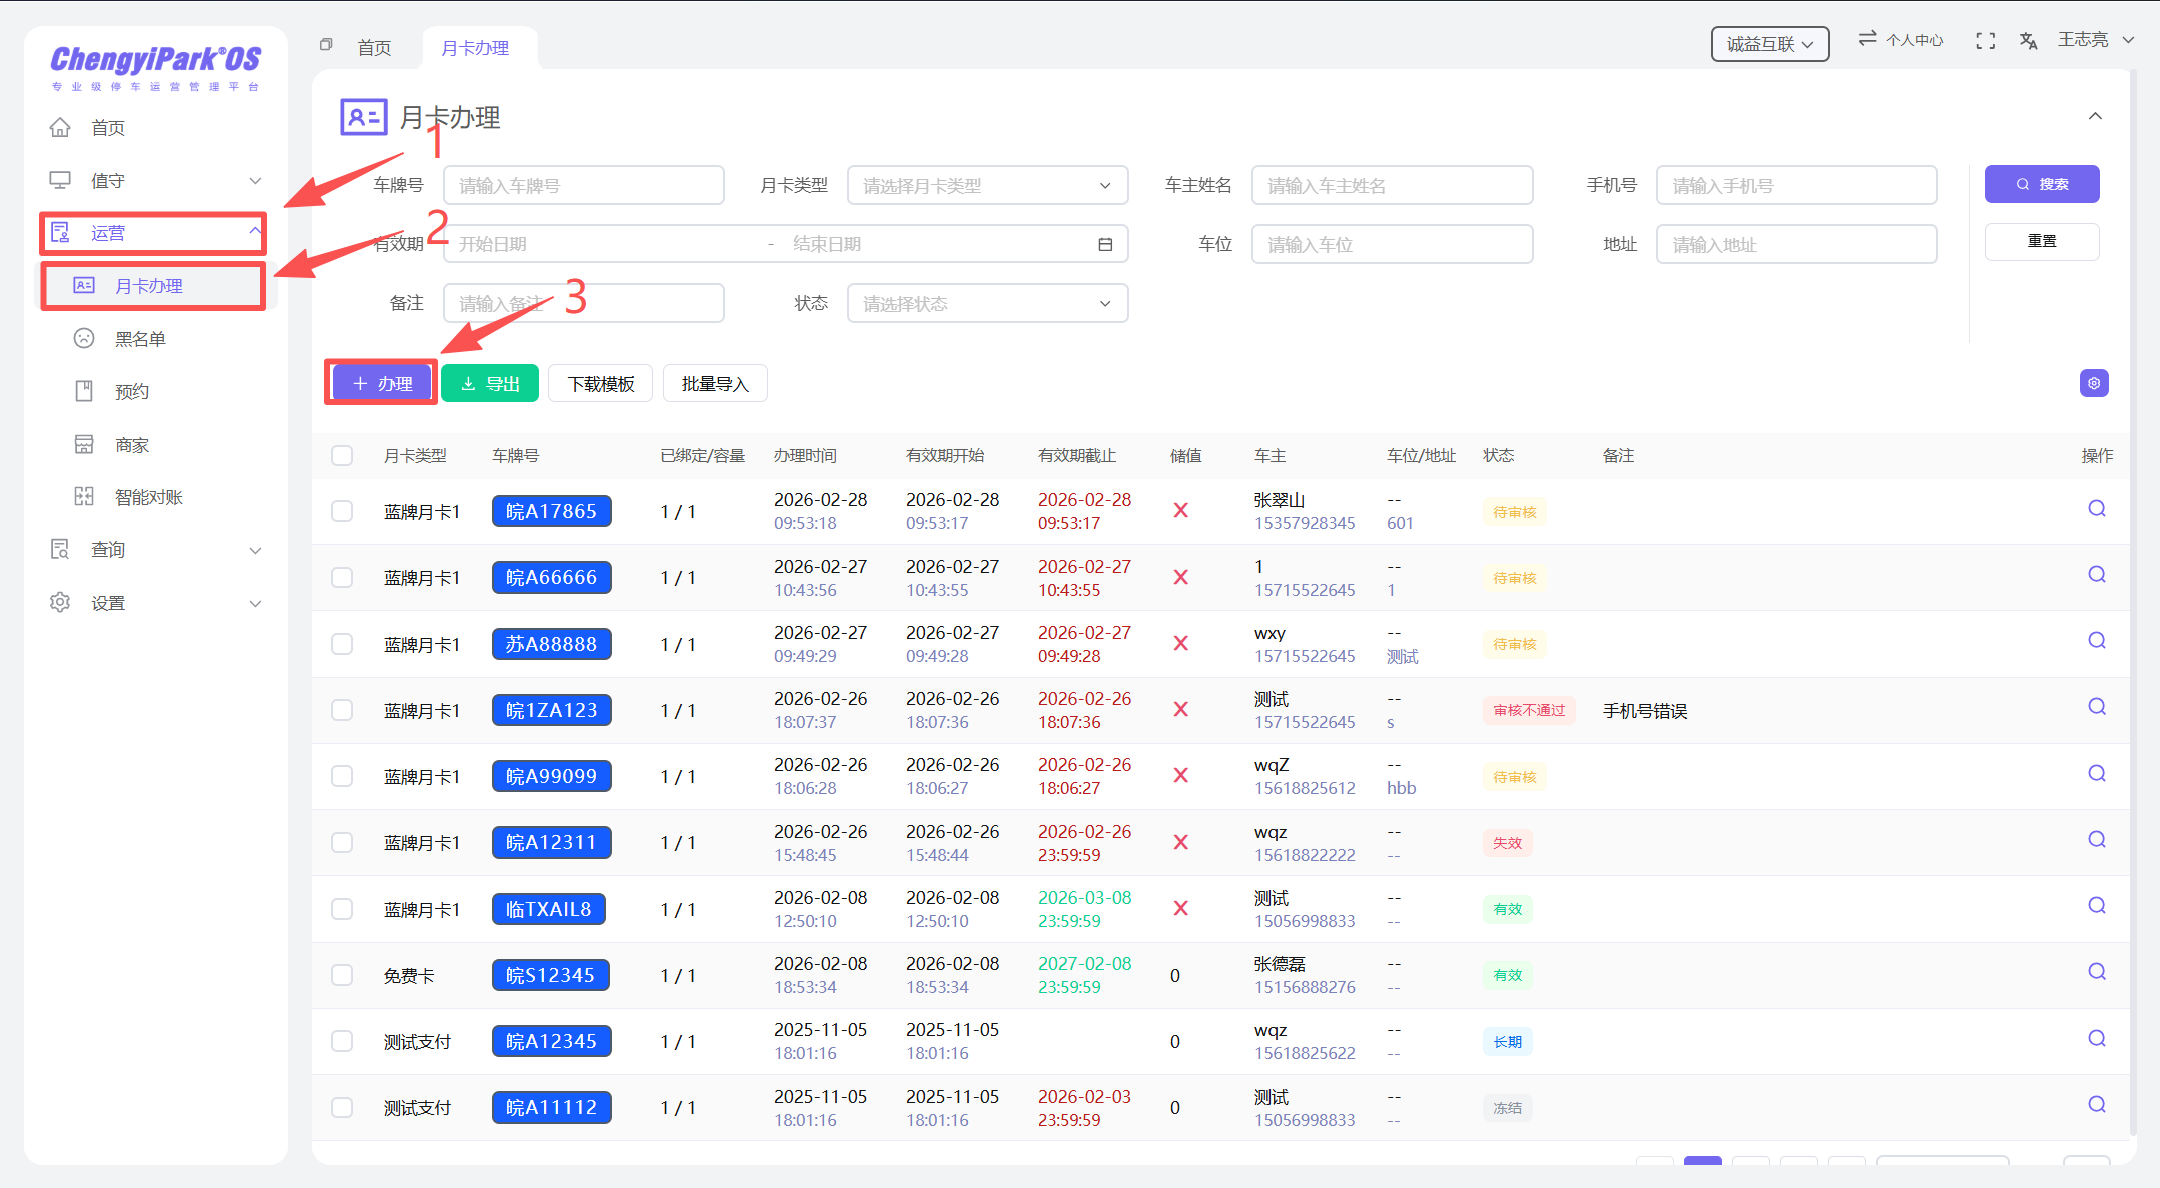This screenshot has height=1188, width=2160.
Task: Click the fullscreen toggle icon
Action: 1985,41
